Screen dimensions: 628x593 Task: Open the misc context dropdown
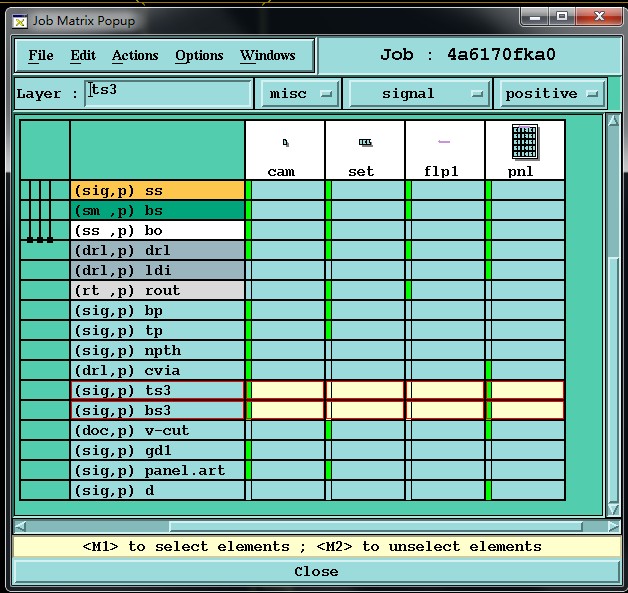[300, 94]
